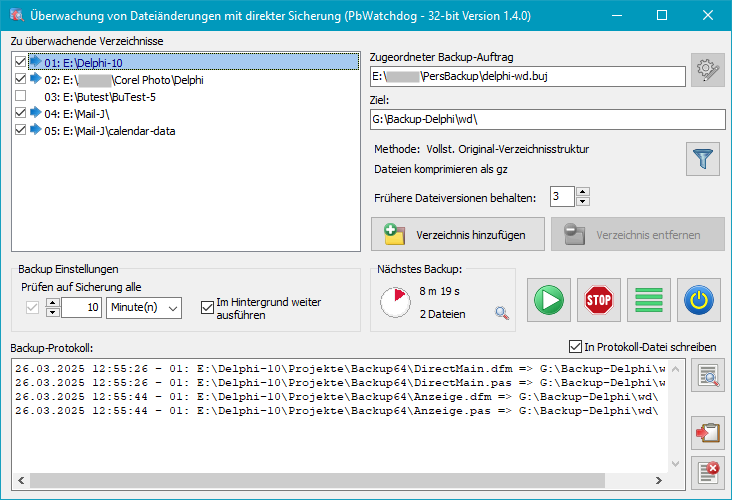The image size is (732, 500).
Task: Toggle 'In Protokoll-Datei schreiben' checkbox
Action: (575, 346)
